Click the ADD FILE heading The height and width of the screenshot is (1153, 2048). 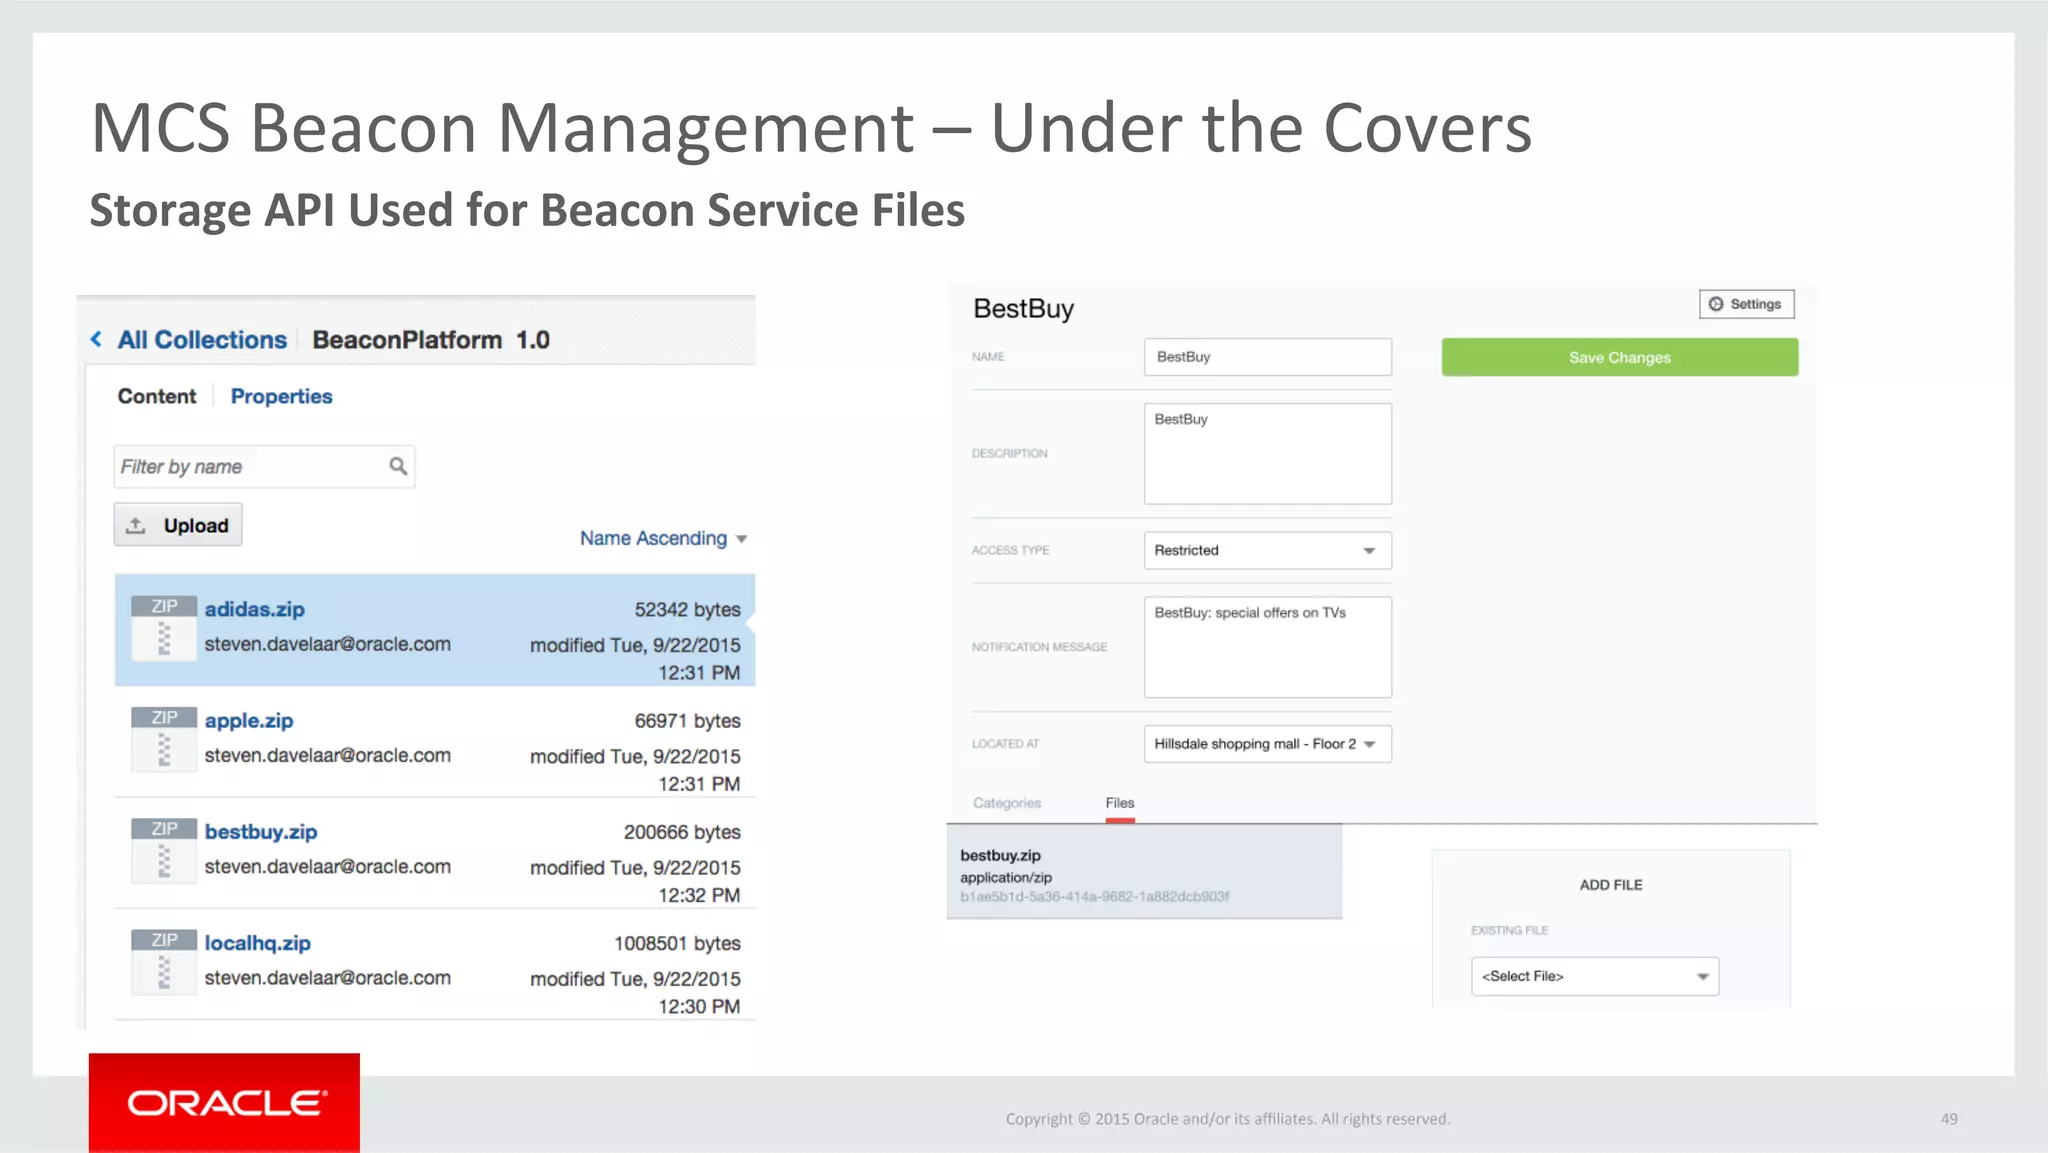(1611, 885)
